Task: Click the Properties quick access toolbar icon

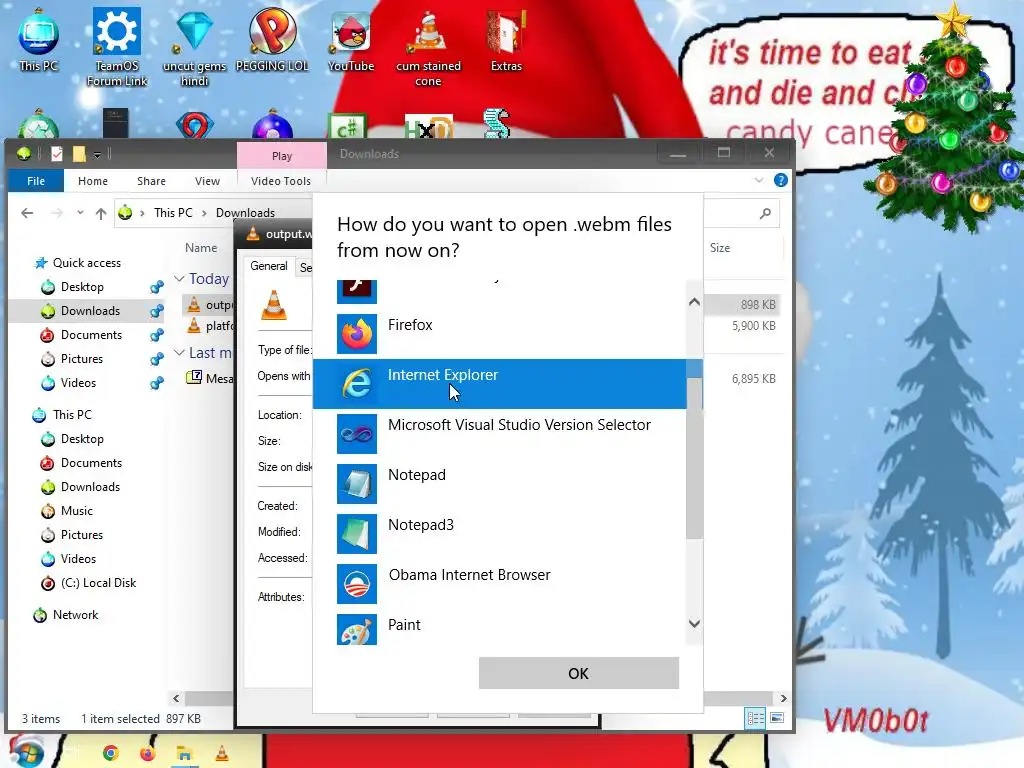Action: pos(57,153)
